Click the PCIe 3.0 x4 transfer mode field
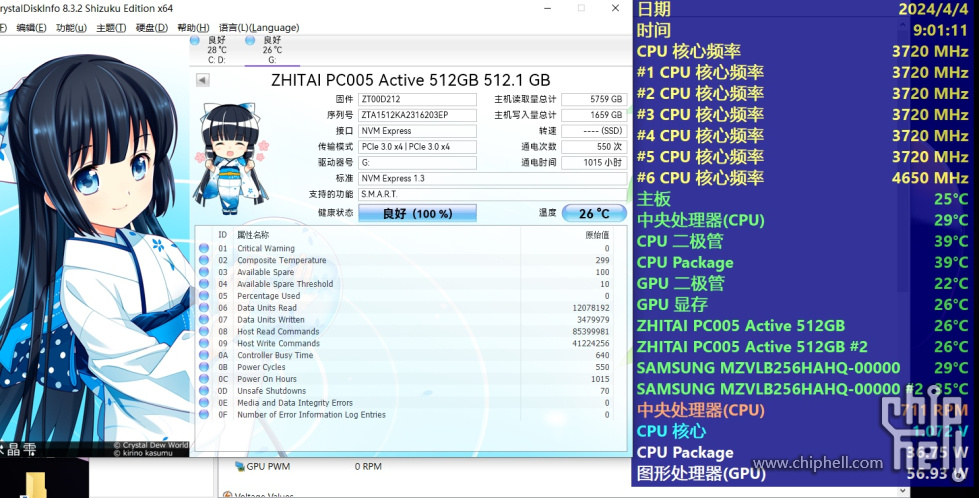 (x=417, y=147)
